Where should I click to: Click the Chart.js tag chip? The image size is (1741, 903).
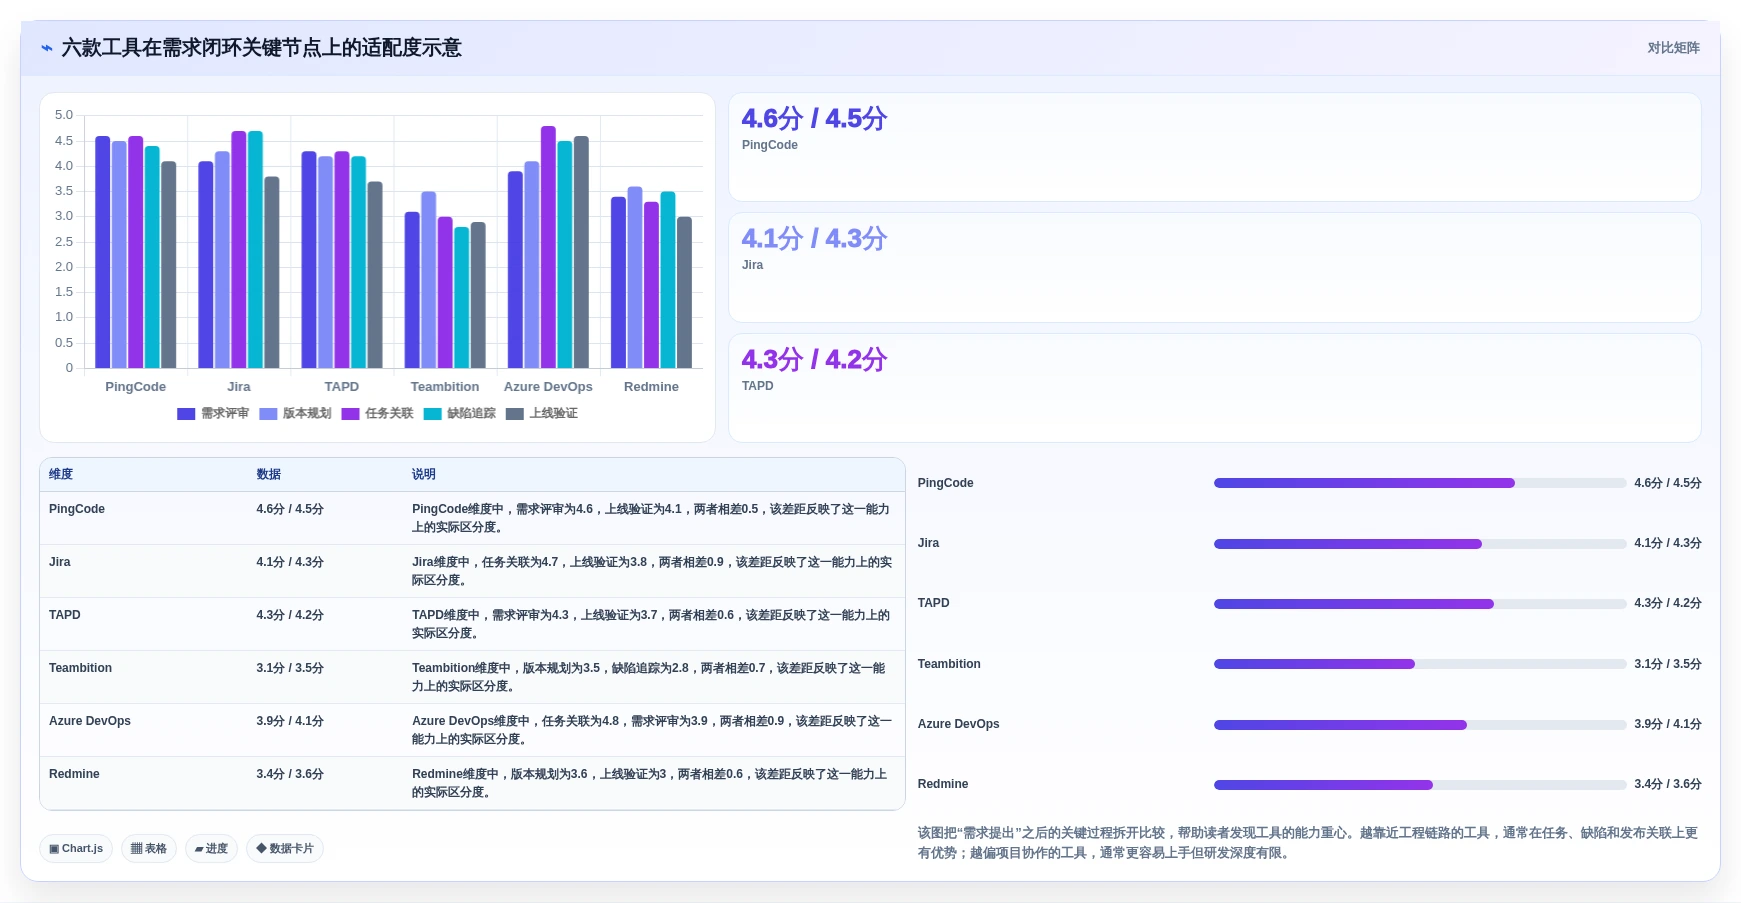tap(76, 848)
